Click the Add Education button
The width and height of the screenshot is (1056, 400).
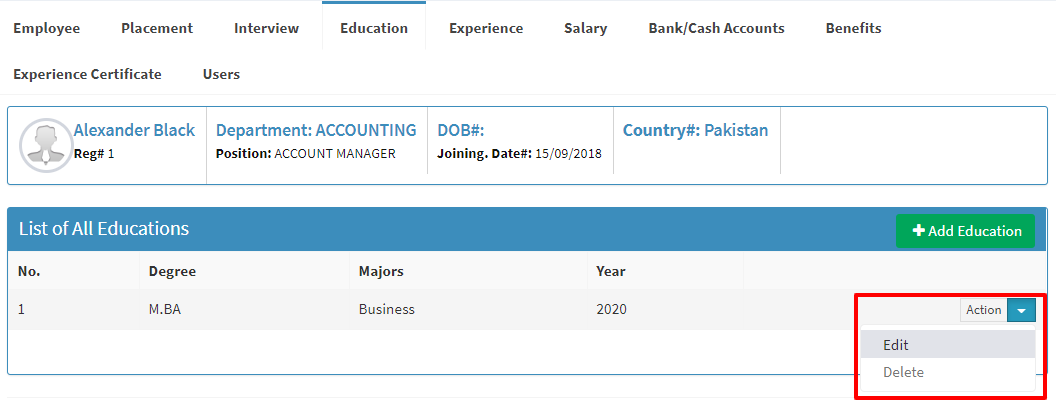coord(965,231)
